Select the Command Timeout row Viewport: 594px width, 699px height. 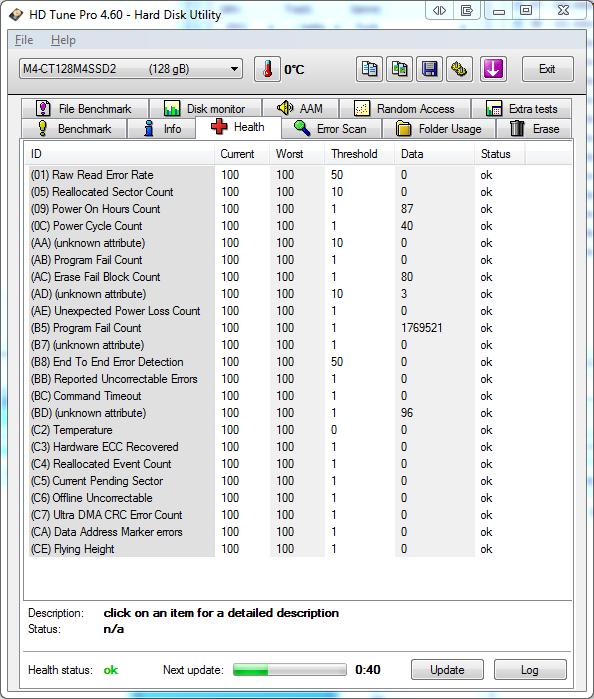pos(277,395)
